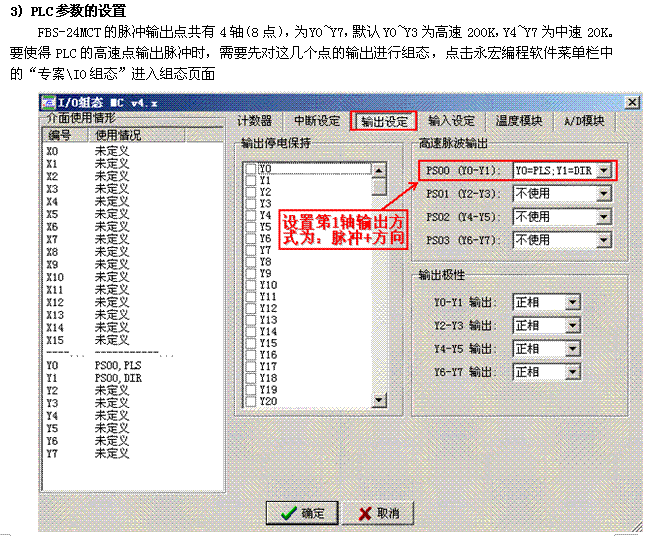The width and height of the screenshot is (663, 536).
Task: Toggle the Y12 checkbox
Action: [251, 308]
